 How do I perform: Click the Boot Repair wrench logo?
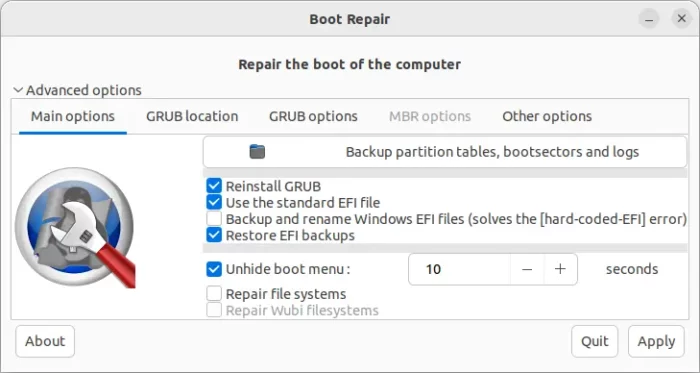coord(75,227)
